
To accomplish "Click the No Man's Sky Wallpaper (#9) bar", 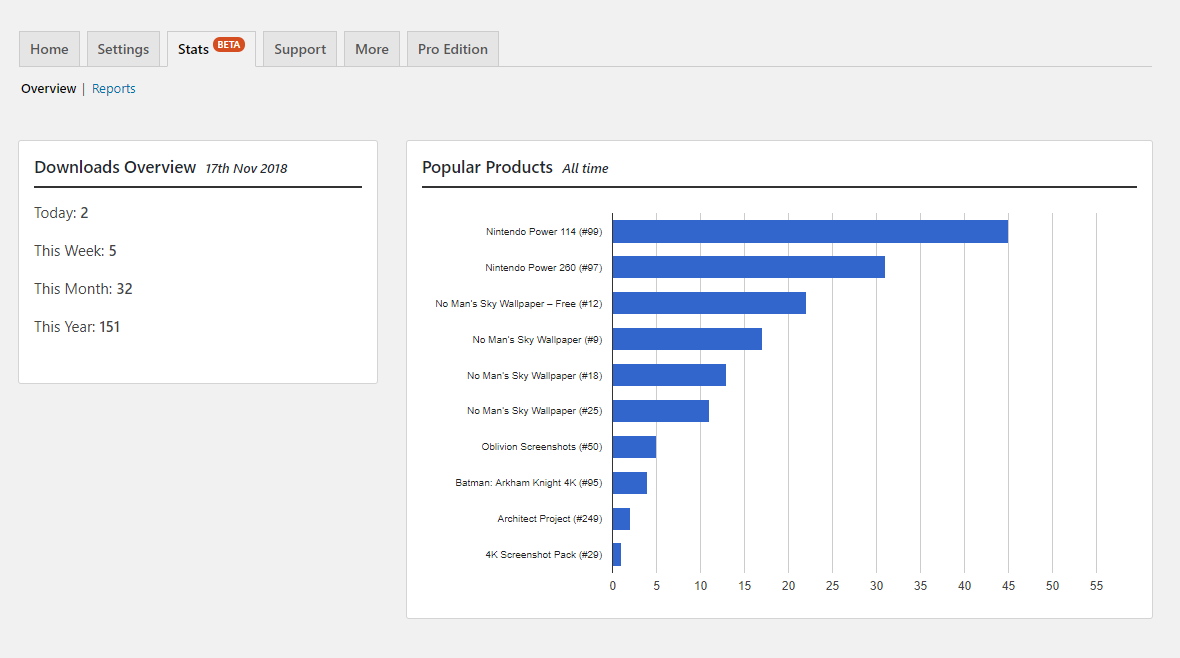I will [x=687, y=339].
